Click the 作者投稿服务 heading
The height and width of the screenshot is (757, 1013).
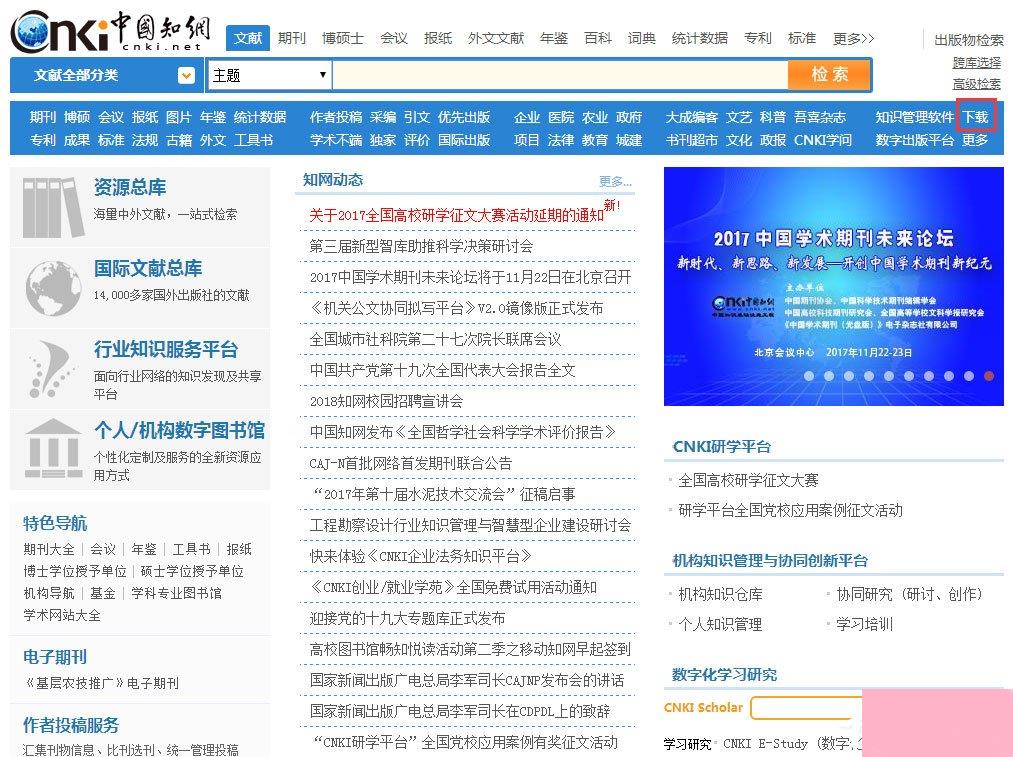pyautogui.click(x=71, y=725)
